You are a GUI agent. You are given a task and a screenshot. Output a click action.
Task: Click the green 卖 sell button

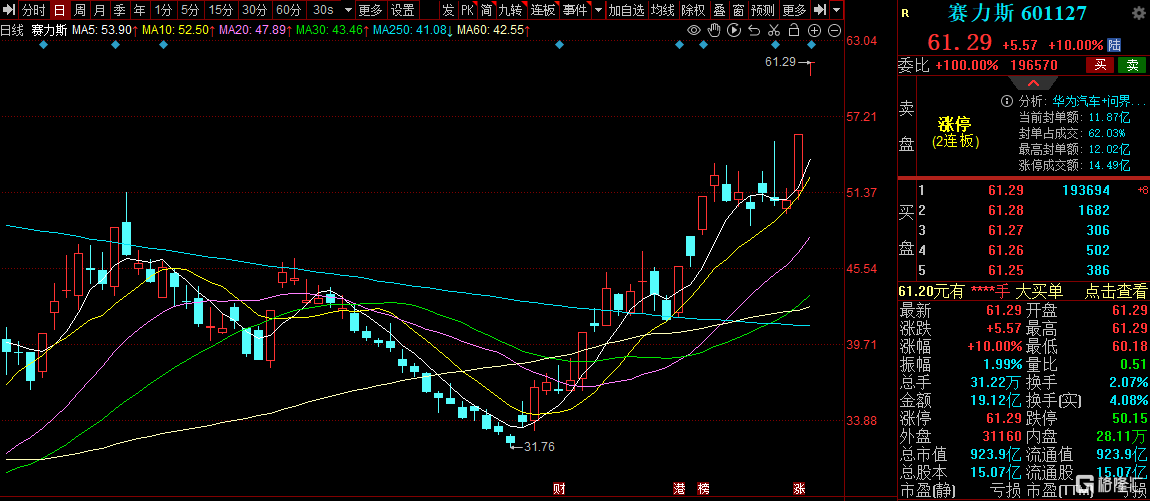point(1132,65)
